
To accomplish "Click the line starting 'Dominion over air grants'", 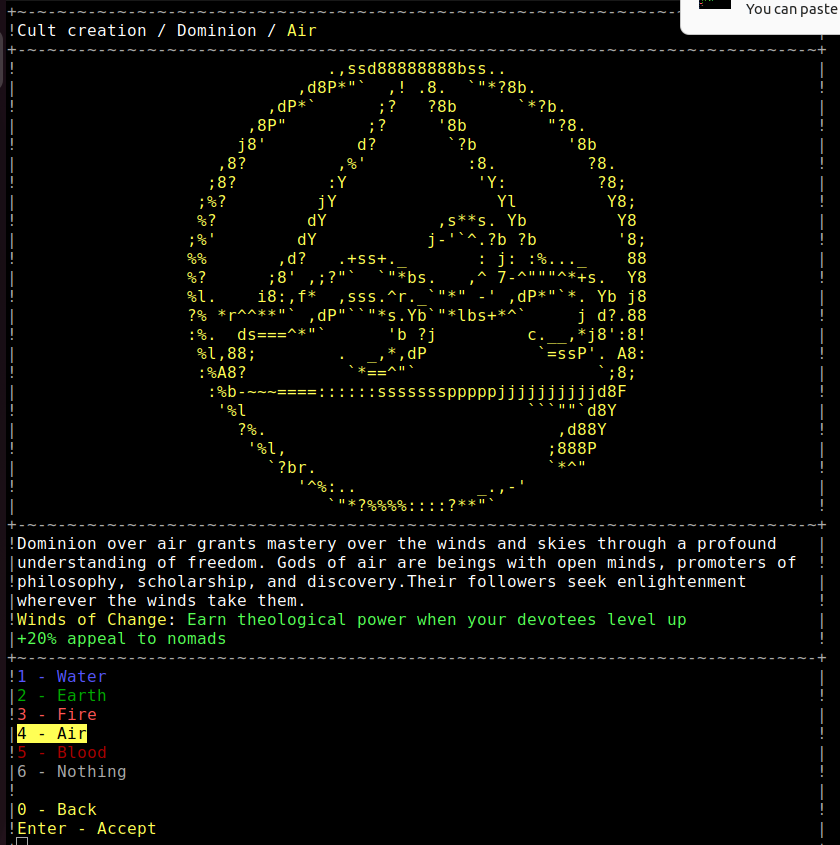I will click(x=397, y=544).
